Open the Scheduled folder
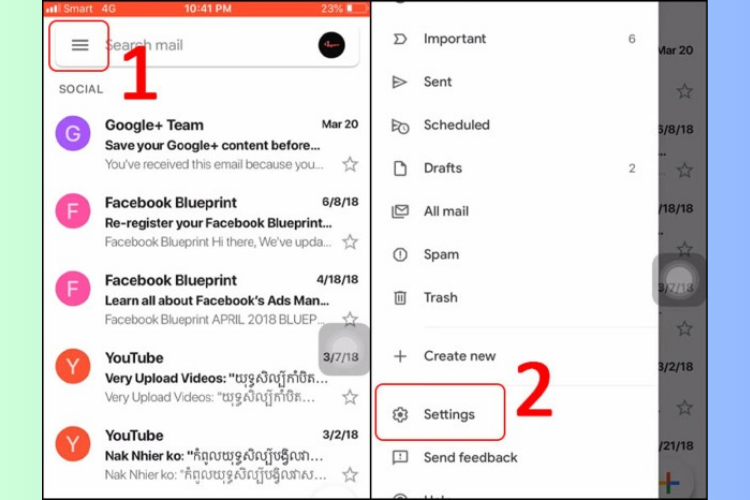Screen dimensions: 750x500 coord(514,125)
